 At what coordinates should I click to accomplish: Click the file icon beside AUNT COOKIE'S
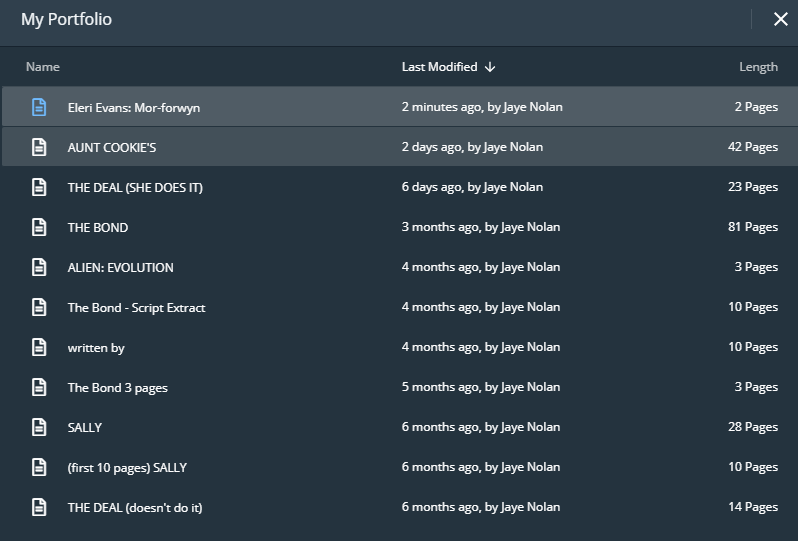pos(39,147)
